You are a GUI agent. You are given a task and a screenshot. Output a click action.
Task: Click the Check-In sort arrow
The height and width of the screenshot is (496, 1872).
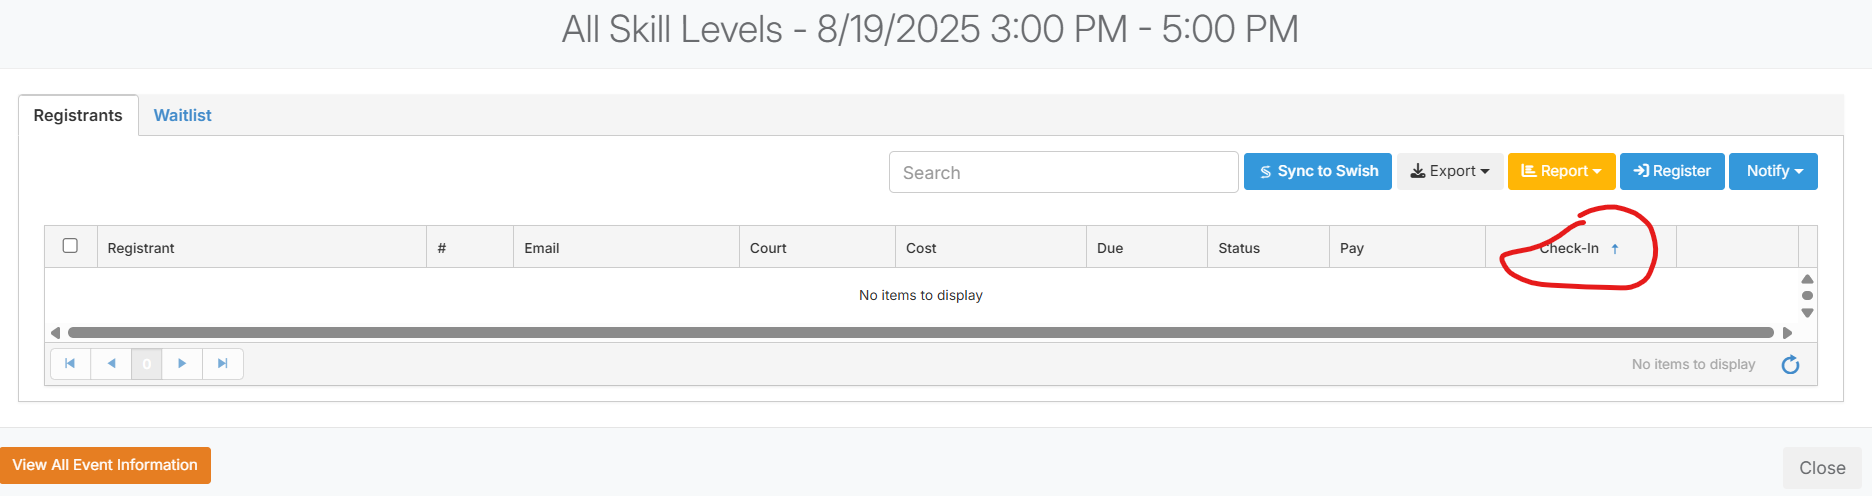tap(1615, 249)
